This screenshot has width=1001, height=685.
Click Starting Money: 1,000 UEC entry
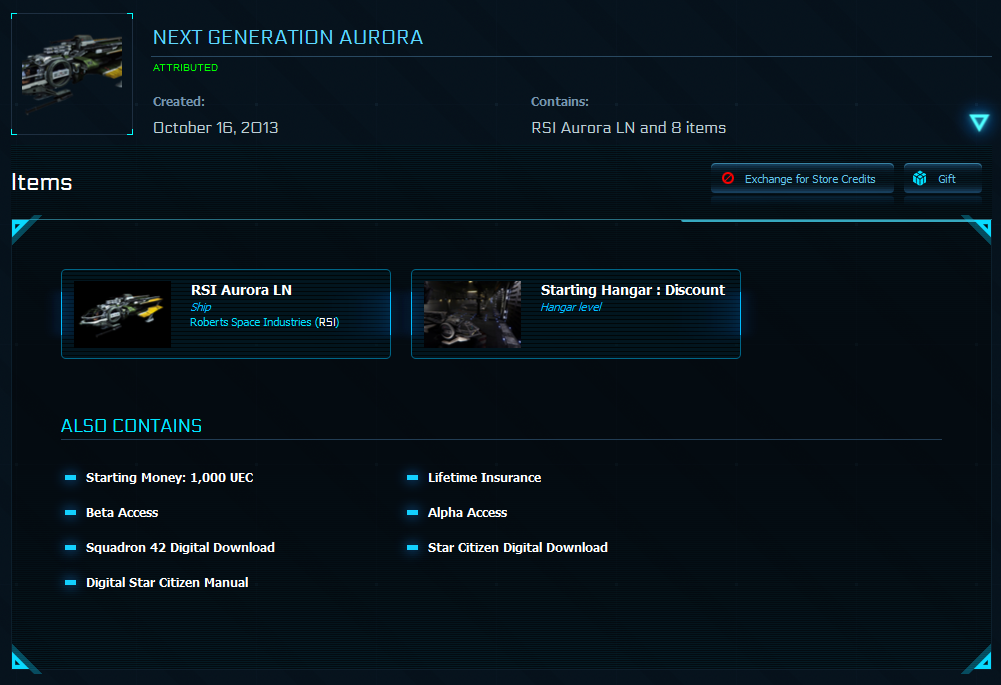click(170, 478)
